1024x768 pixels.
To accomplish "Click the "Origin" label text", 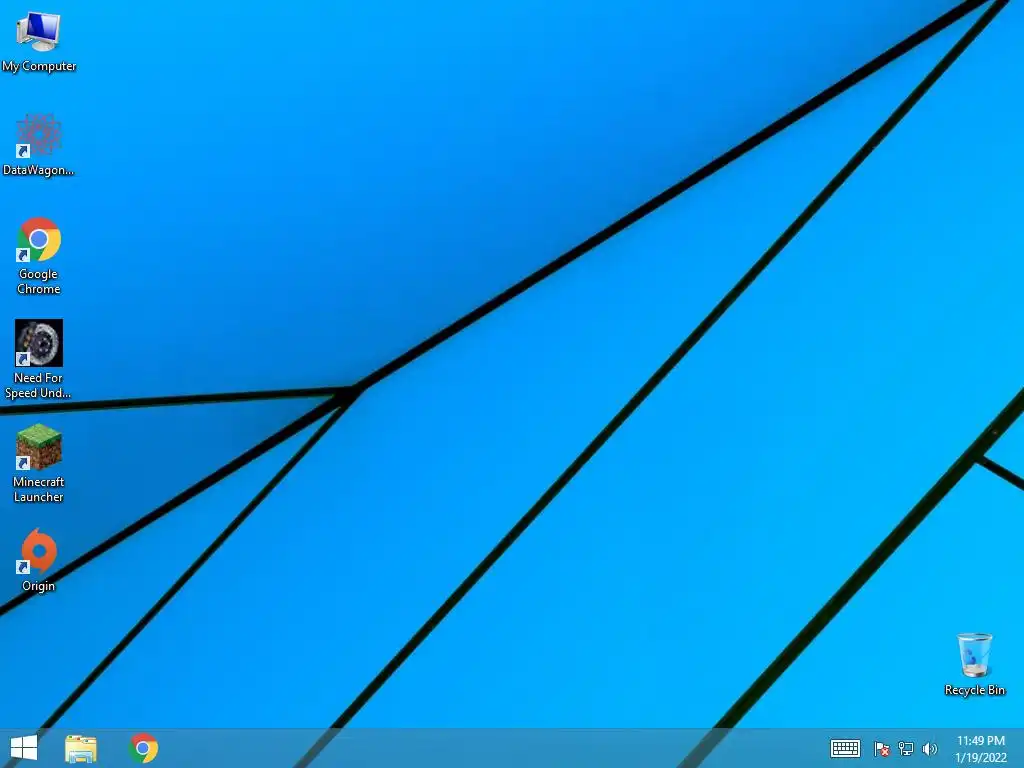I will click(x=39, y=586).
